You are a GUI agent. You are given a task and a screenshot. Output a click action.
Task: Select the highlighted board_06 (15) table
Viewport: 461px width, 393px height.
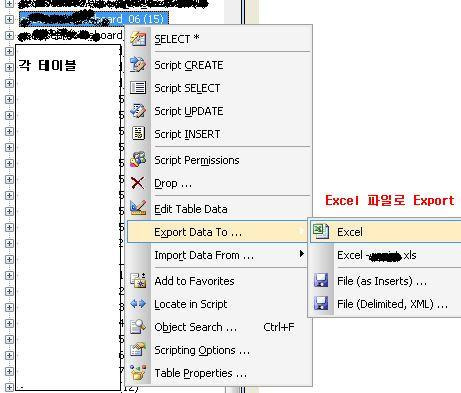point(94,19)
